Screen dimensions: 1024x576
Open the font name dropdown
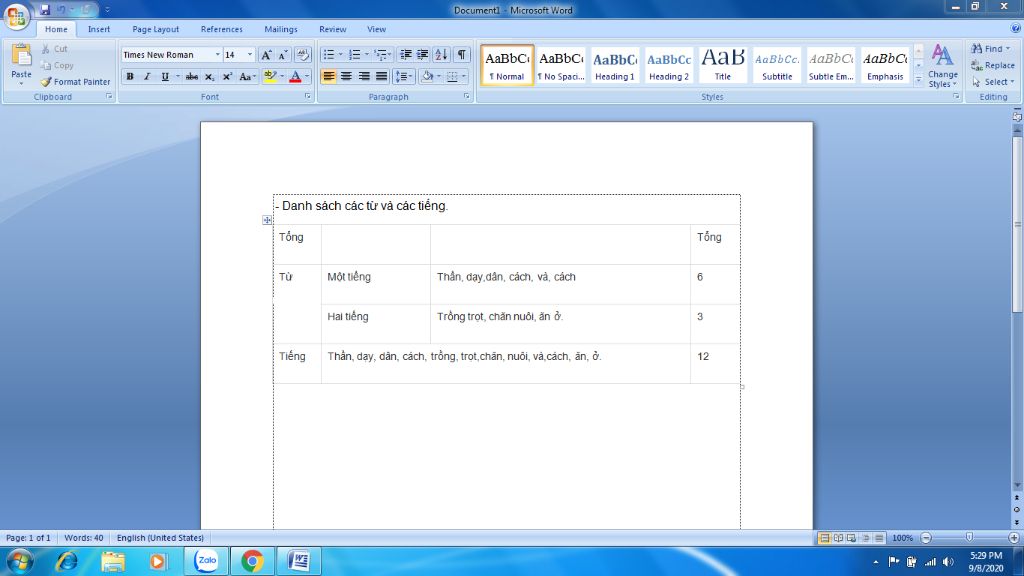pyautogui.click(x=217, y=55)
